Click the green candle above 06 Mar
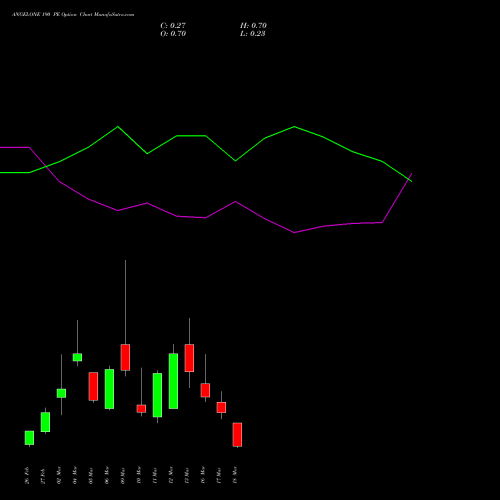The image size is (500, 500). click(109, 389)
